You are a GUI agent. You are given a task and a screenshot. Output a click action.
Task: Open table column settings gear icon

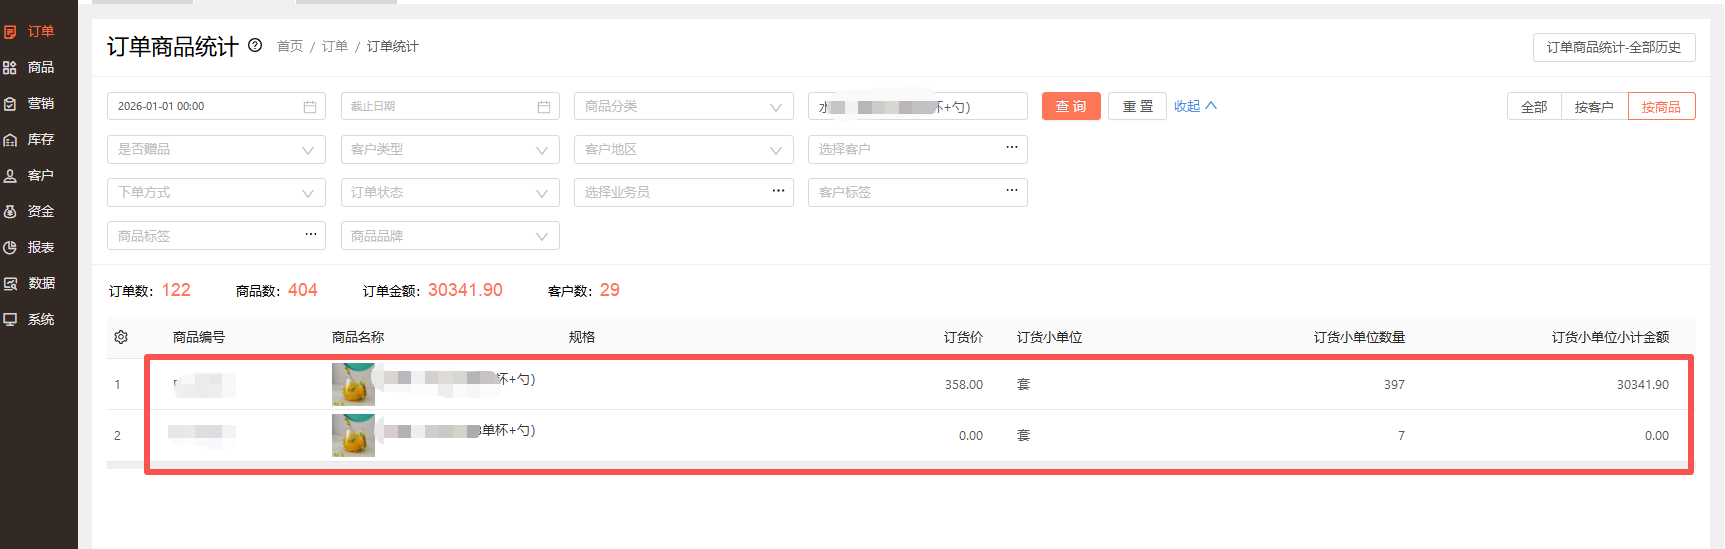coord(121,337)
